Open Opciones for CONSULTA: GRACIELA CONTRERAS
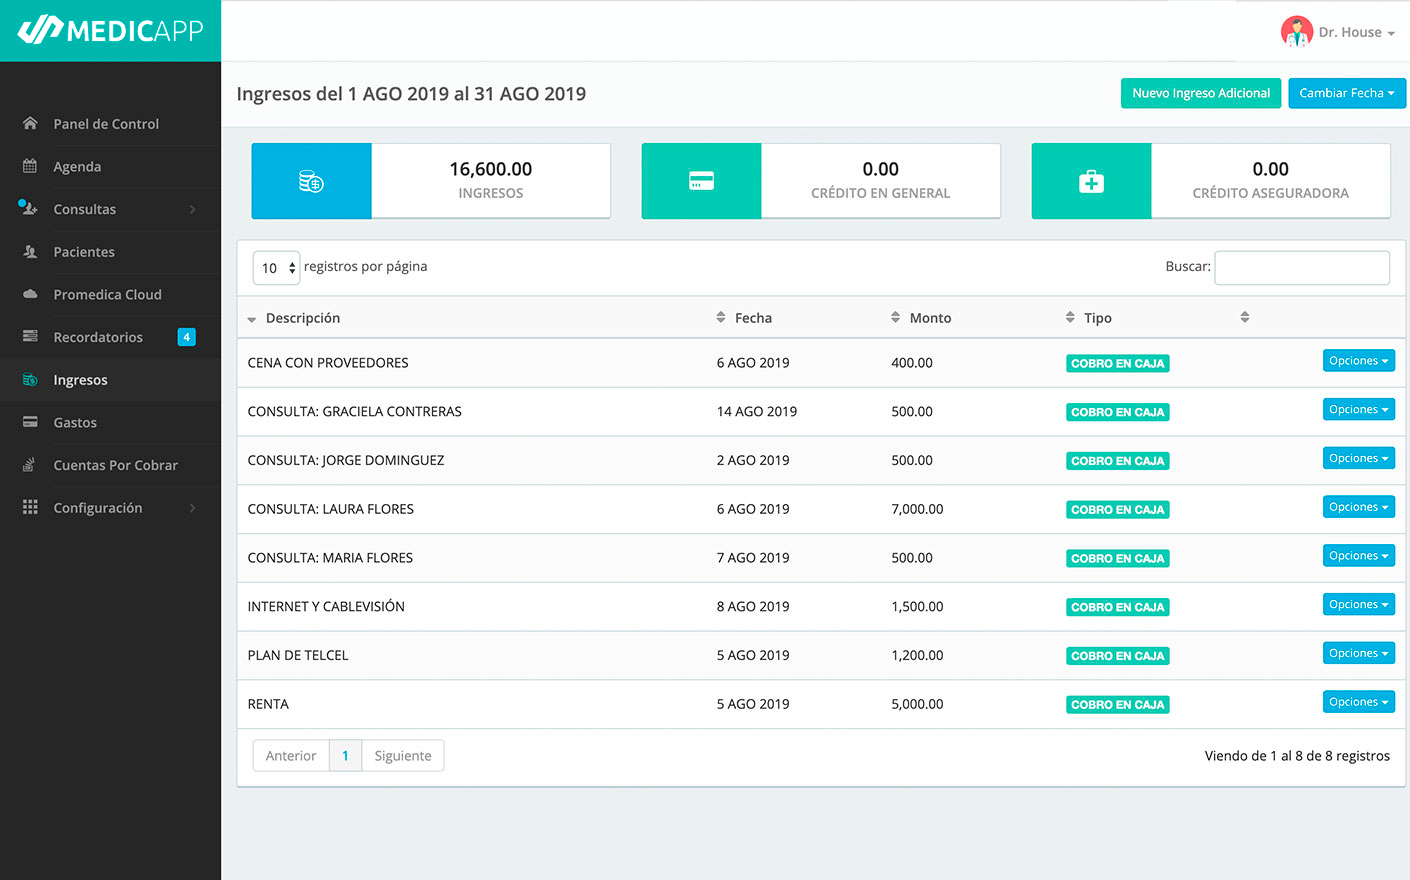 [x=1358, y=410]
